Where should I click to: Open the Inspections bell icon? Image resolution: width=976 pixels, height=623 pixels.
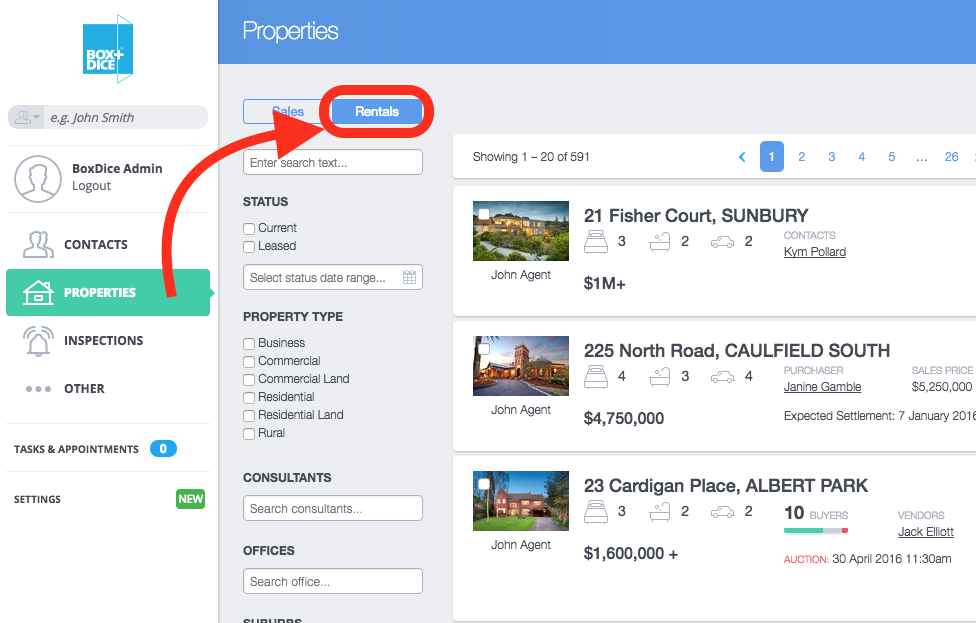[x=38, y=340]
